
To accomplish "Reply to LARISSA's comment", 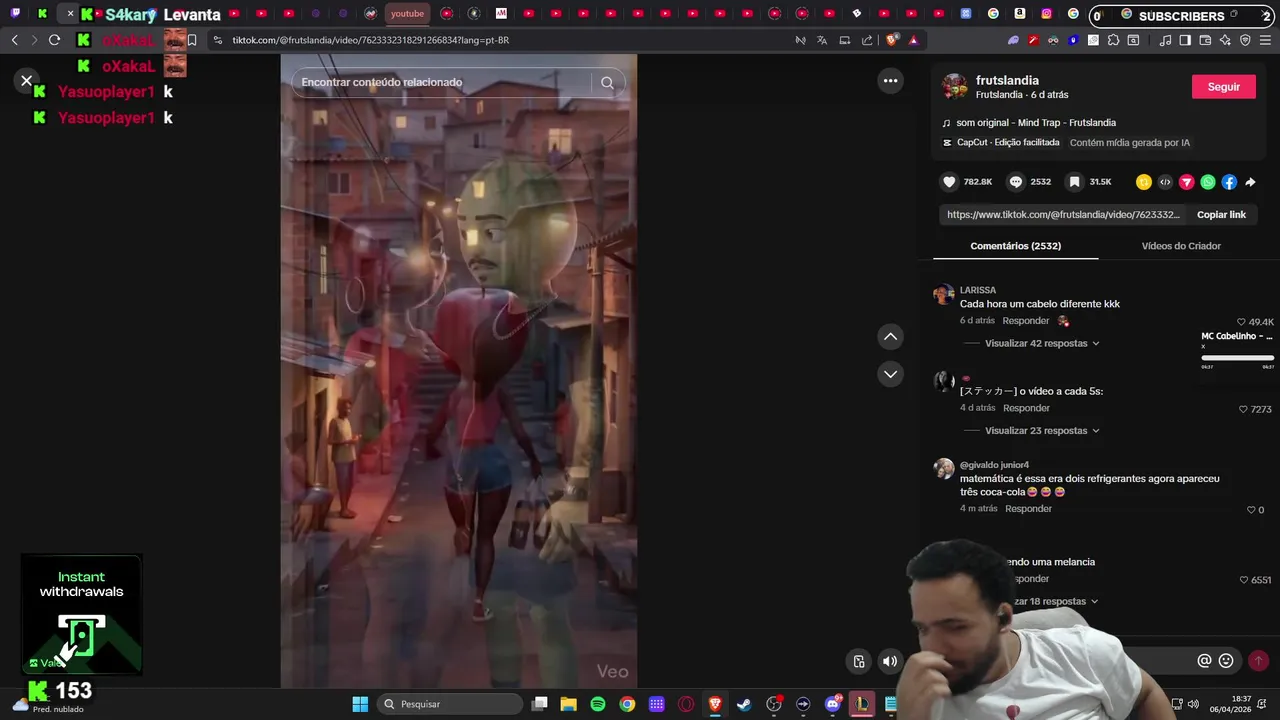I will point(1026,321).
